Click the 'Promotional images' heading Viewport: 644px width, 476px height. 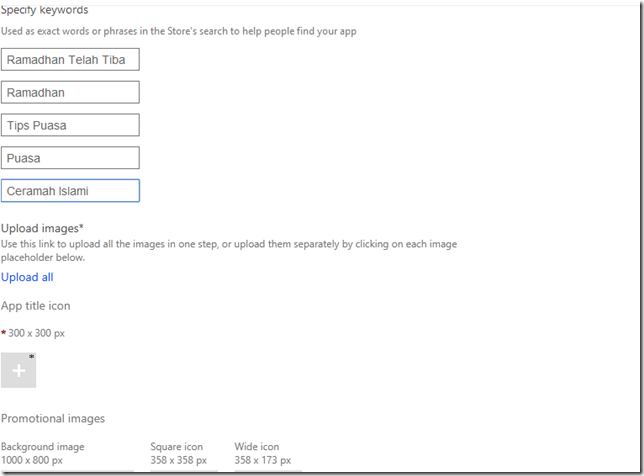pyautogui.click(x=53, y=419)
